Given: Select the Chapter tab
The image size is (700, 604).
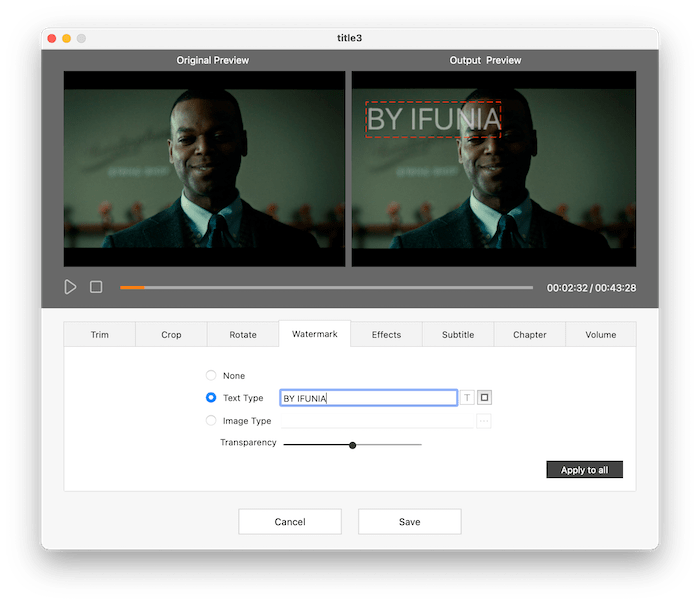Looking at the screenshot, I should (x=530, y=335).
